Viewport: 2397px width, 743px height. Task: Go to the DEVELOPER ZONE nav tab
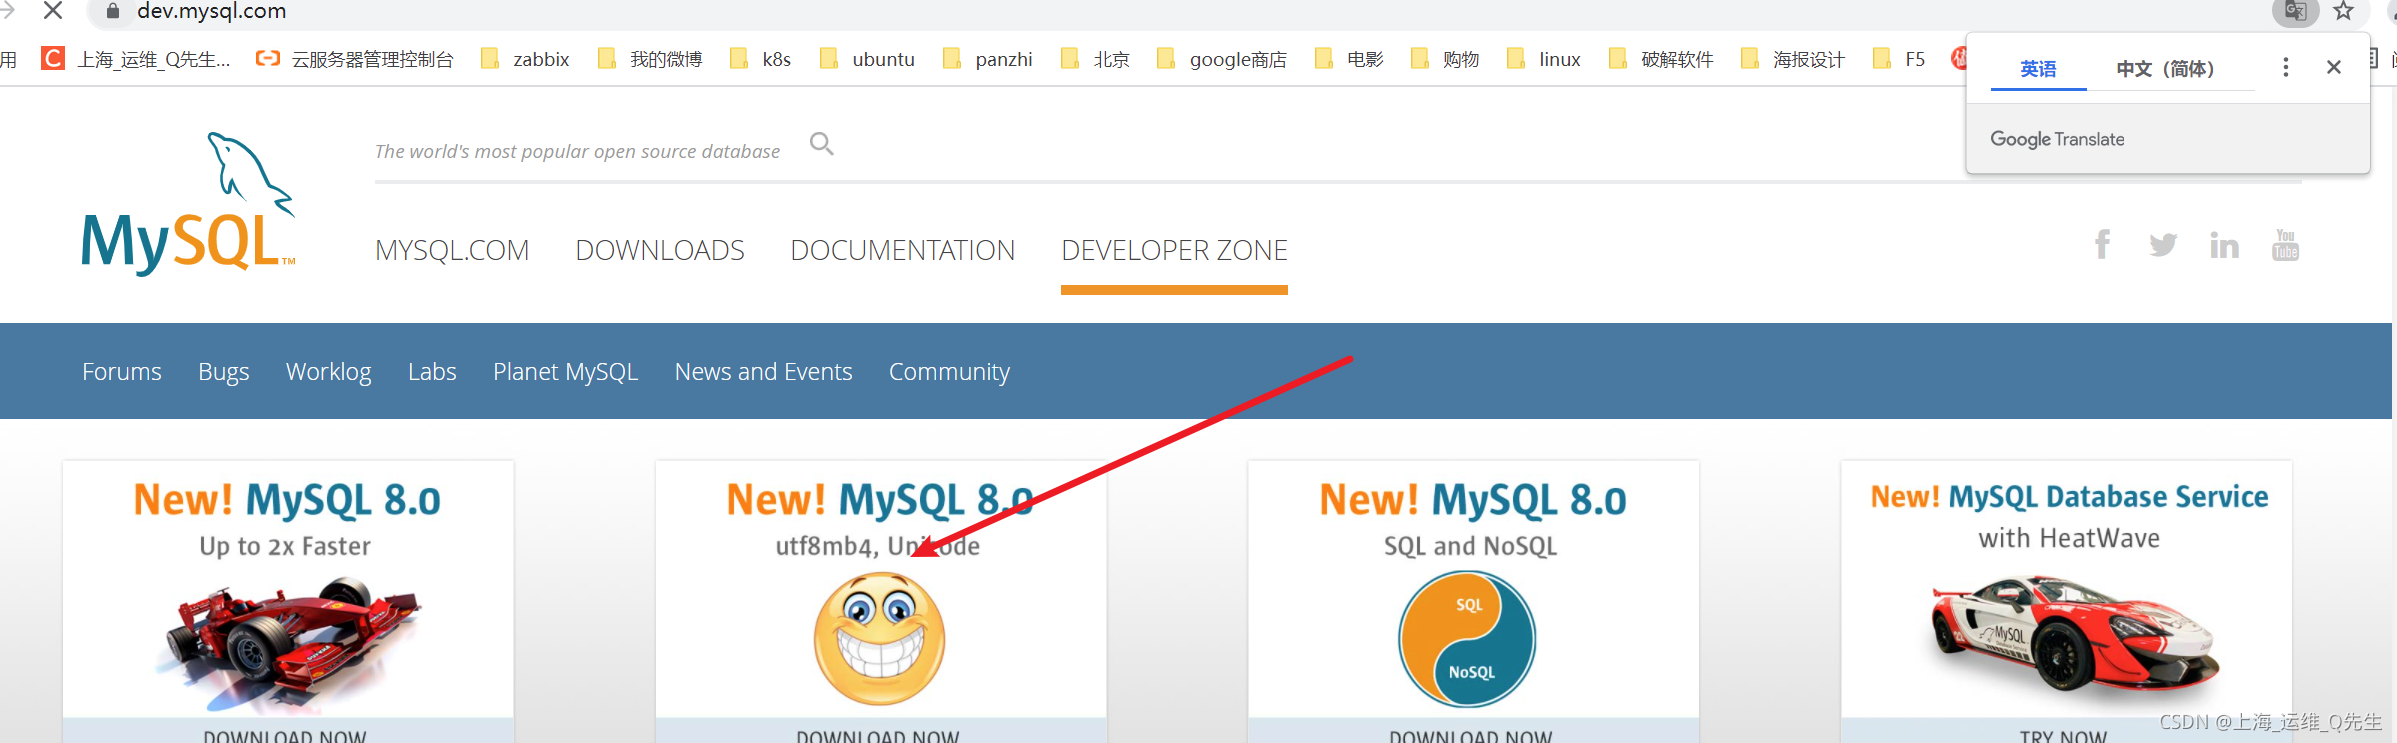pos(1174,250)
